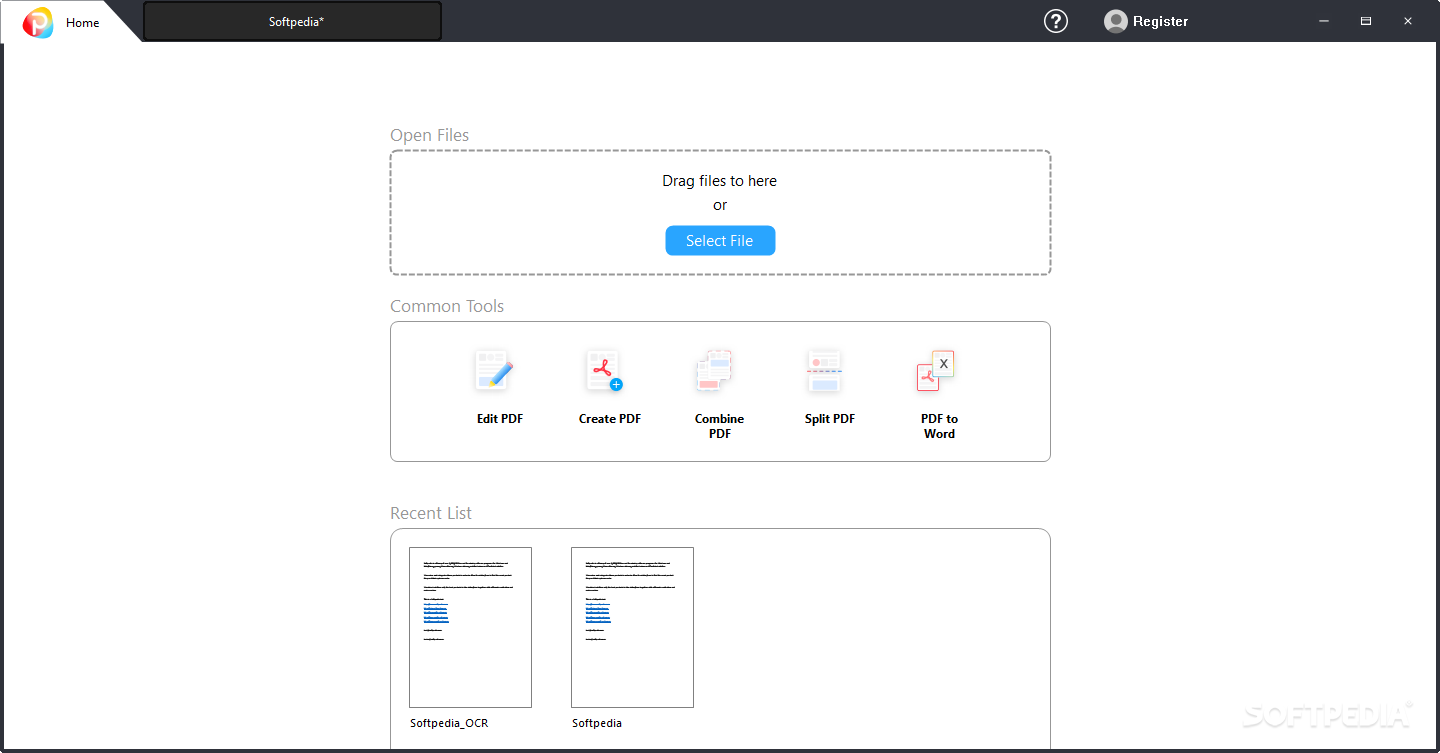Open the Softpedia_OCR recent thumbnail
Viewport: 1440px width, 753px height.
click(x=470, y=627)
